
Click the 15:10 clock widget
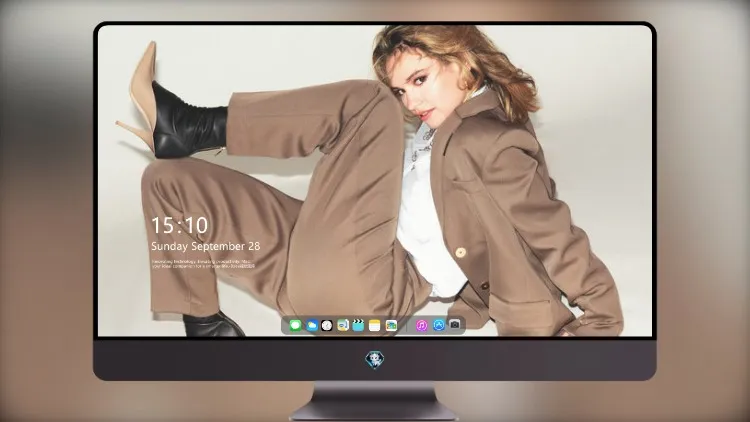click(180, 225)
